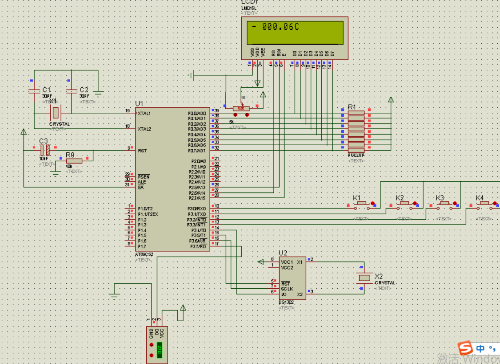Screen dimensions: 500x364
Task: Click the LCD display screen component
Action: coord(295,38)
